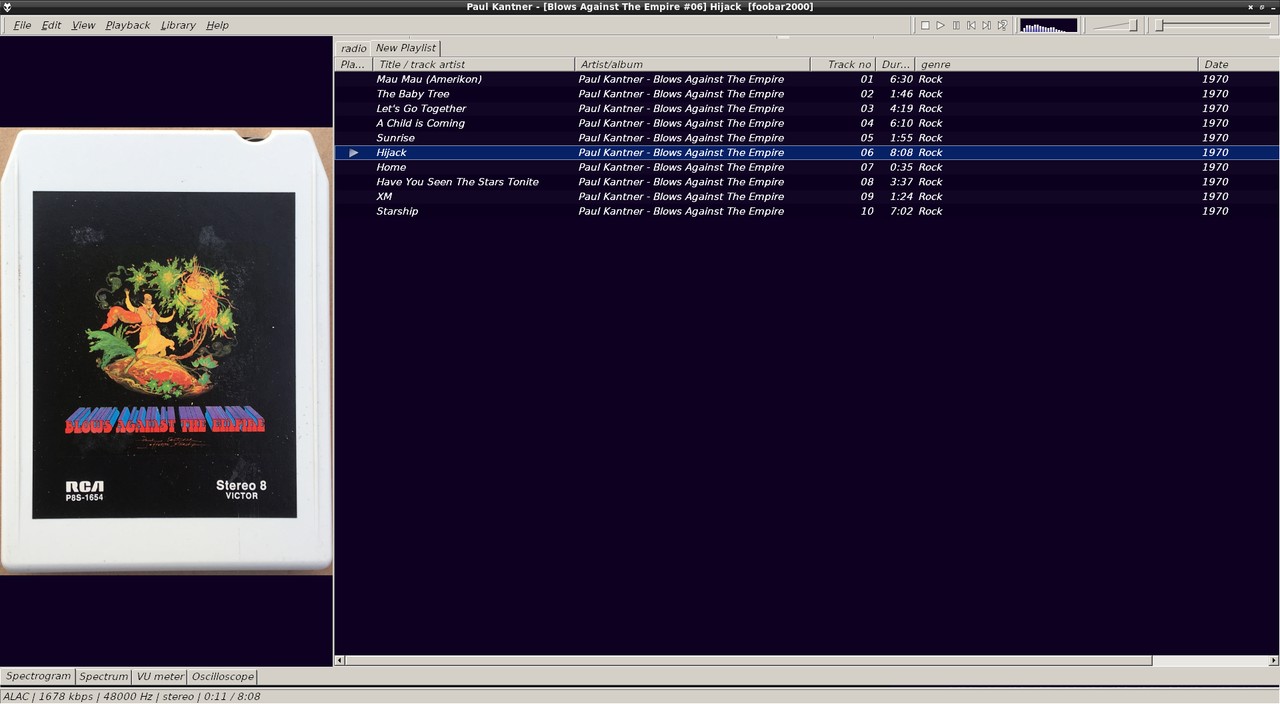Image resolution: width=1280 pixels, height=704 pixels.
Task: Click the spectrum visualization in the toolbar
Action: (1048, 25)
